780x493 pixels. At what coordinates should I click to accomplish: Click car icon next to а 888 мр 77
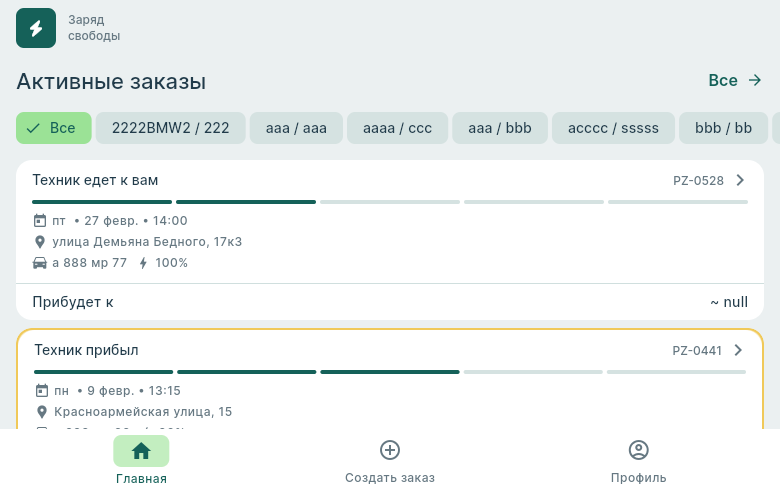tap(41, 263)
